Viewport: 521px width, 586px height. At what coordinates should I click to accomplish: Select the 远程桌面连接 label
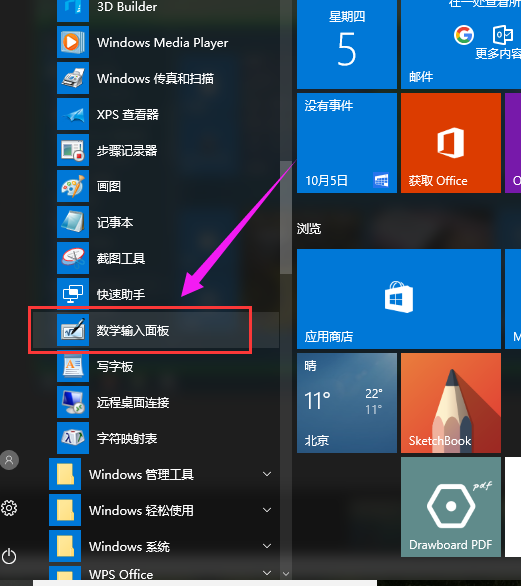[x=133, y=403]
